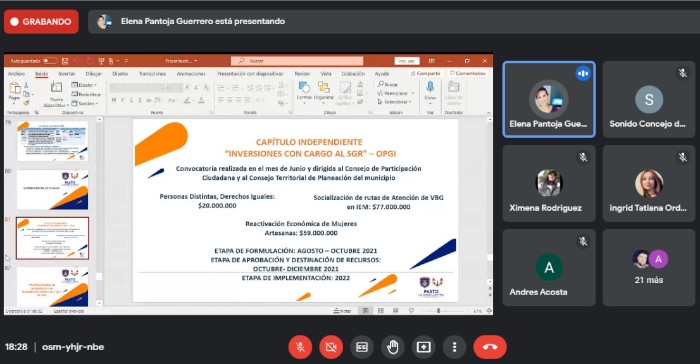The width and height of the screenshot is (700, 364).
Task: Open the three-dot more options menu
Action: [x=454, y=347]
